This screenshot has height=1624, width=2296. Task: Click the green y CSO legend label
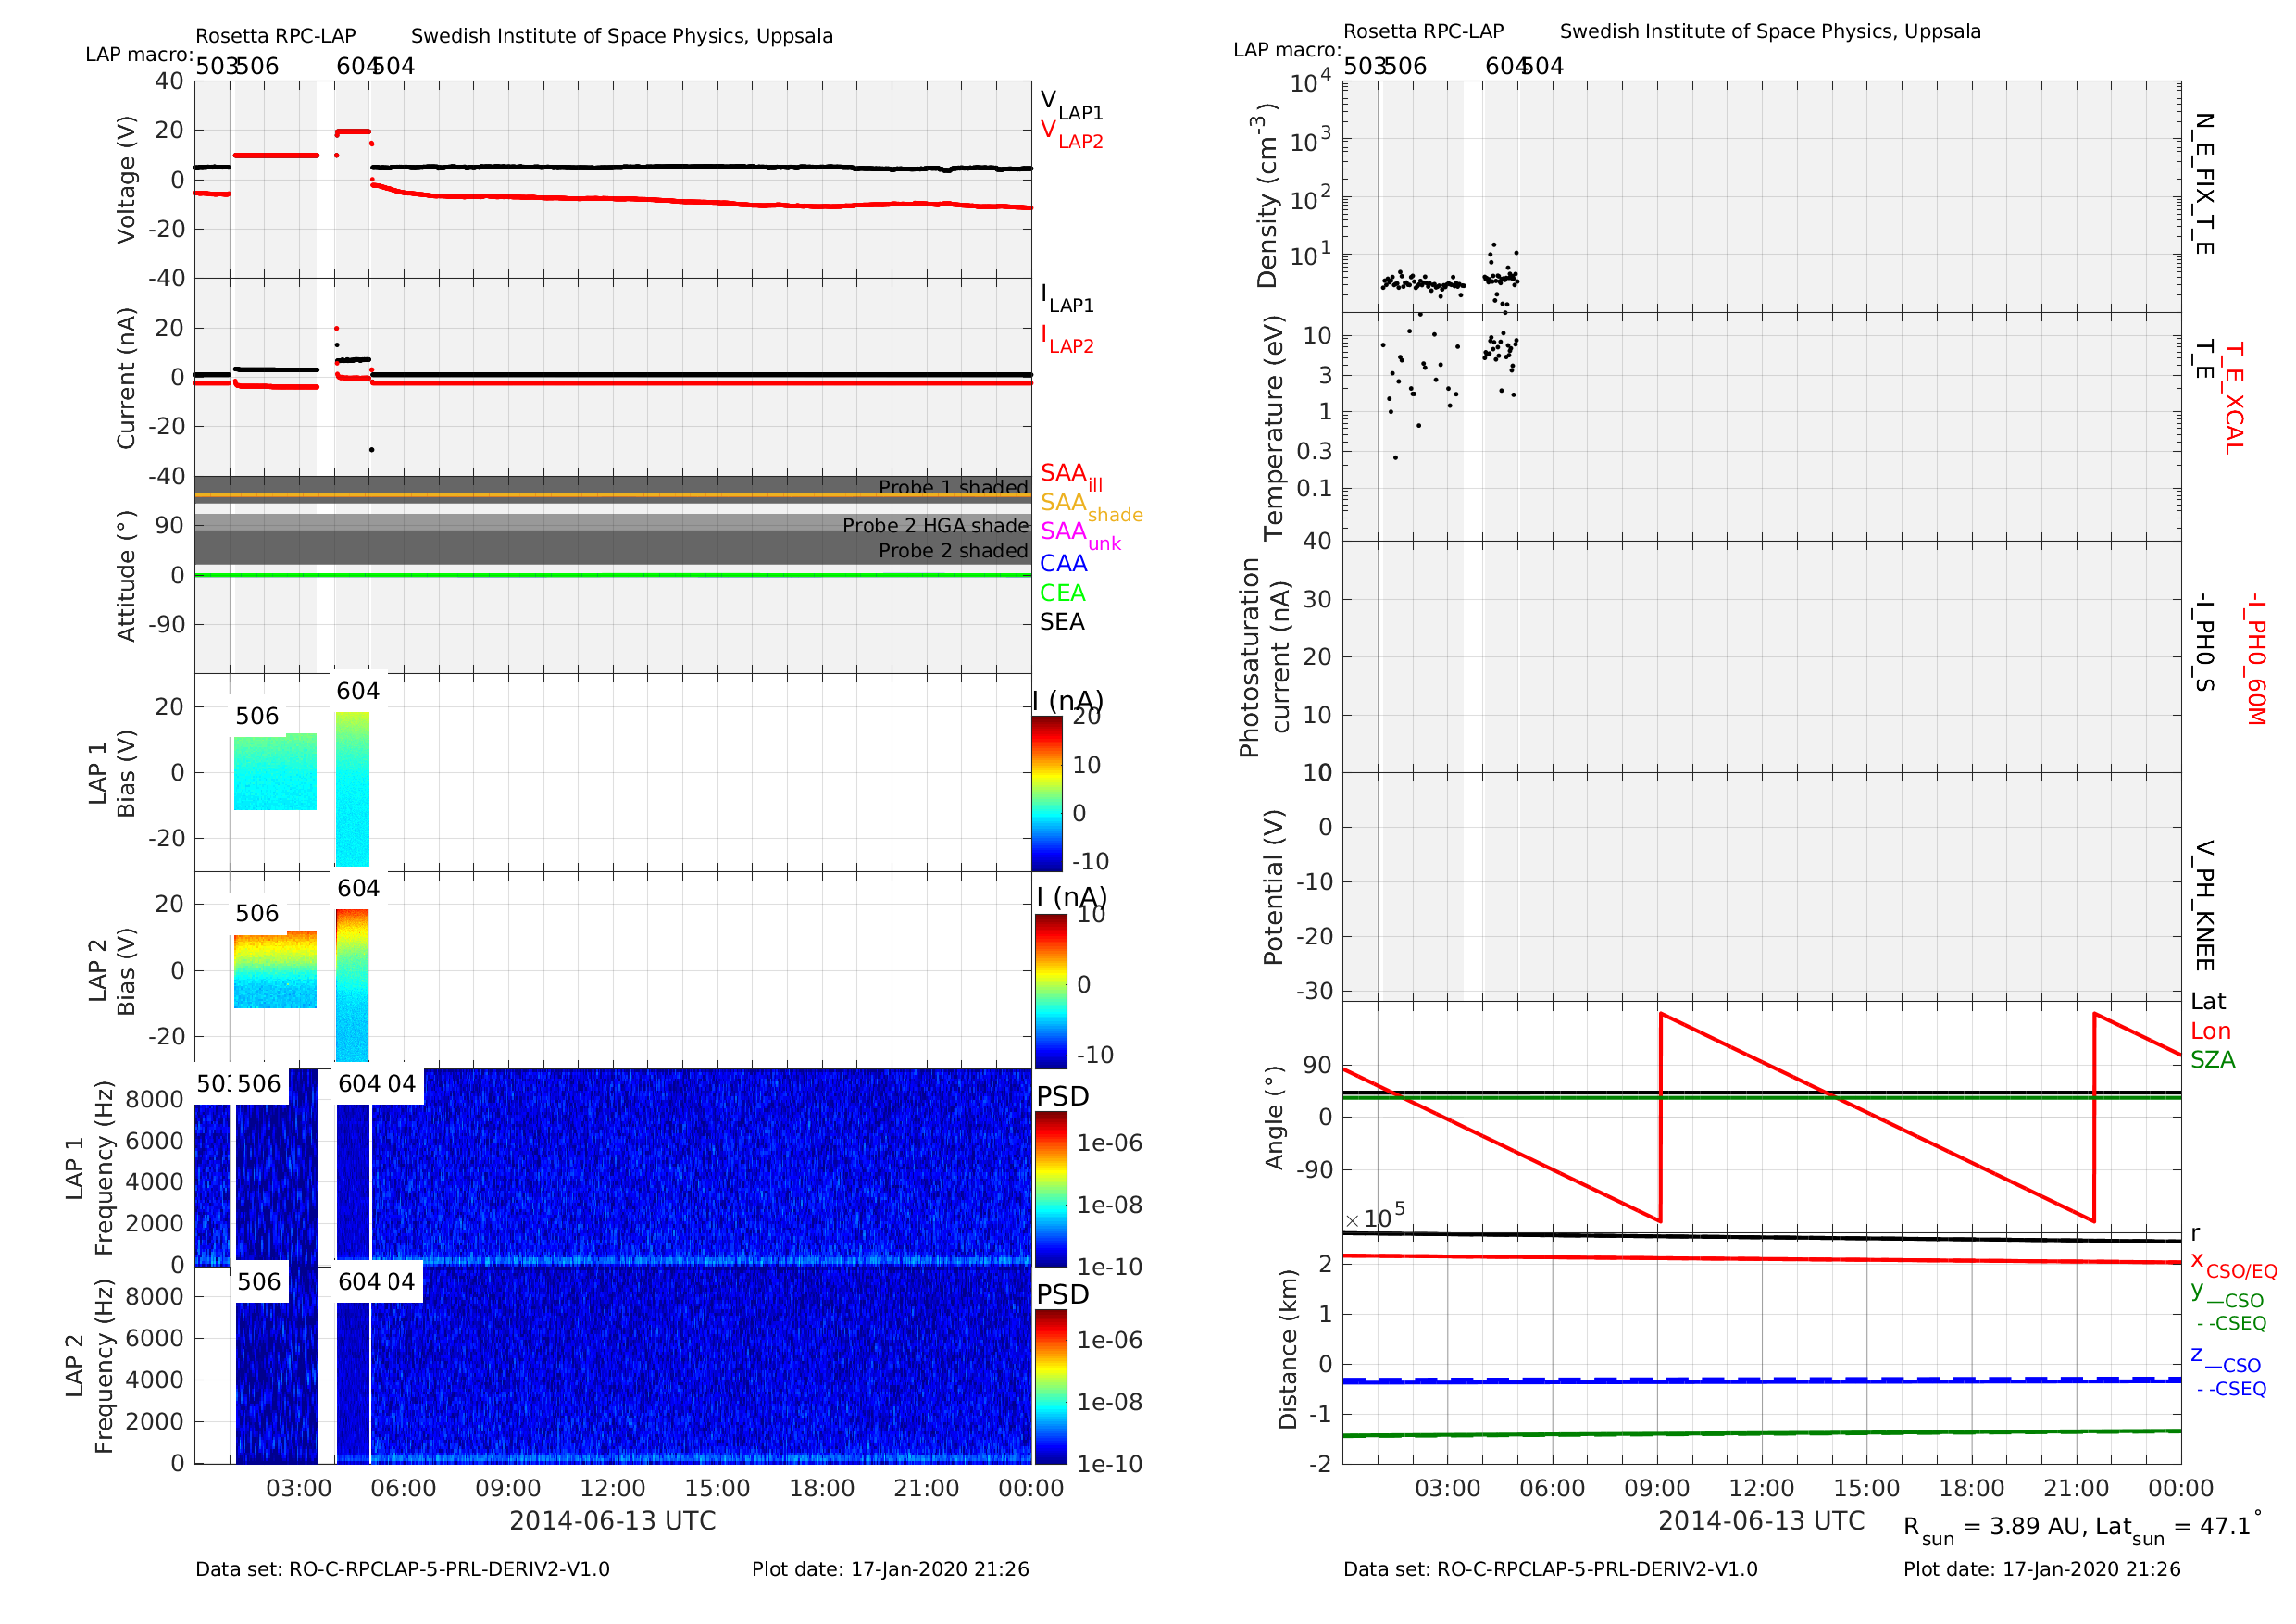2227,1295
